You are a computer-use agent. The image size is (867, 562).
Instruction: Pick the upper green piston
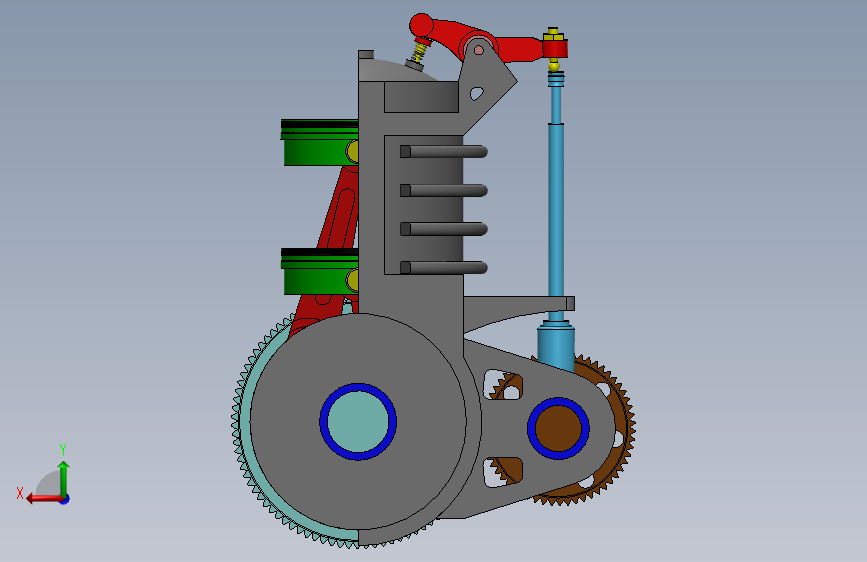click(x=320, y=142)
